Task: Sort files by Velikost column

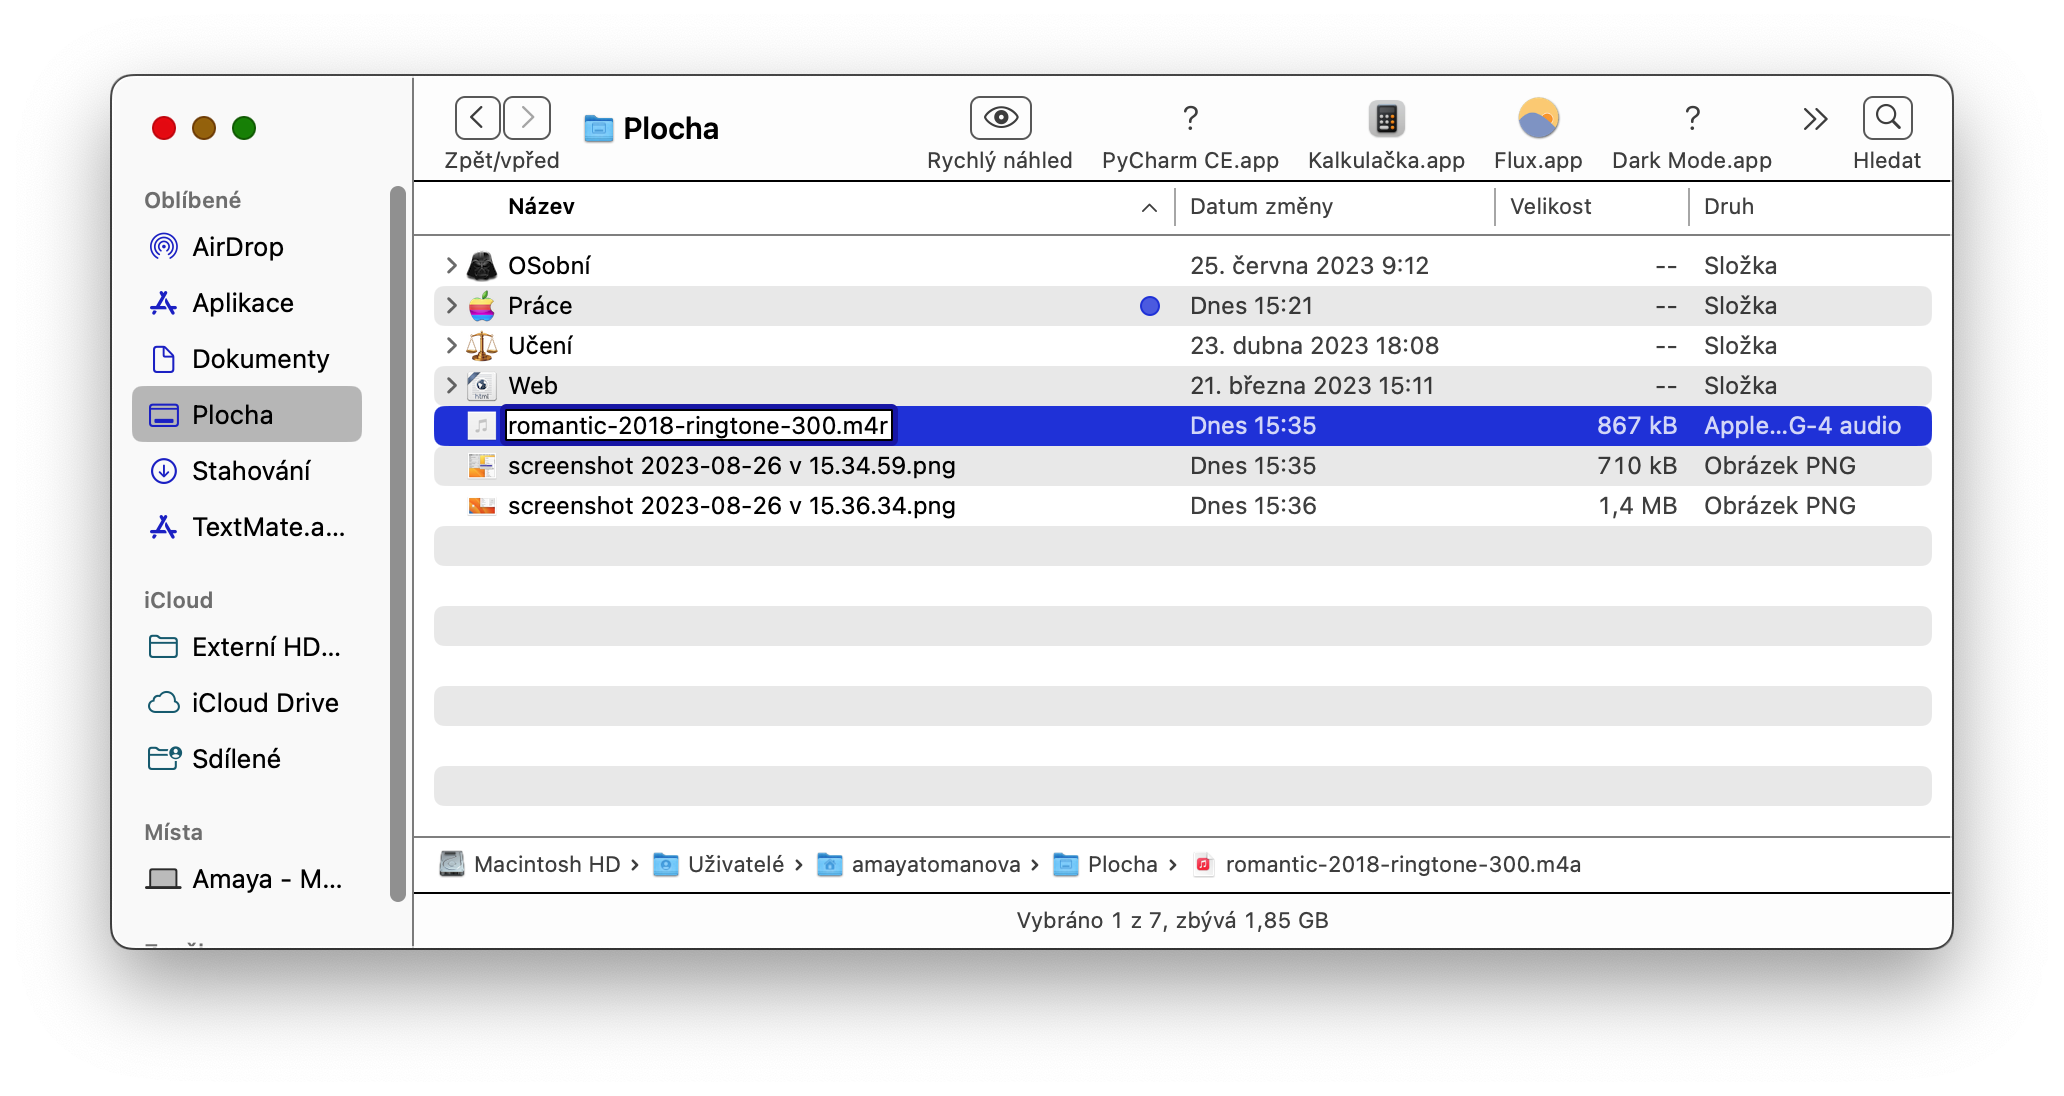Action: click(1550, 207)
